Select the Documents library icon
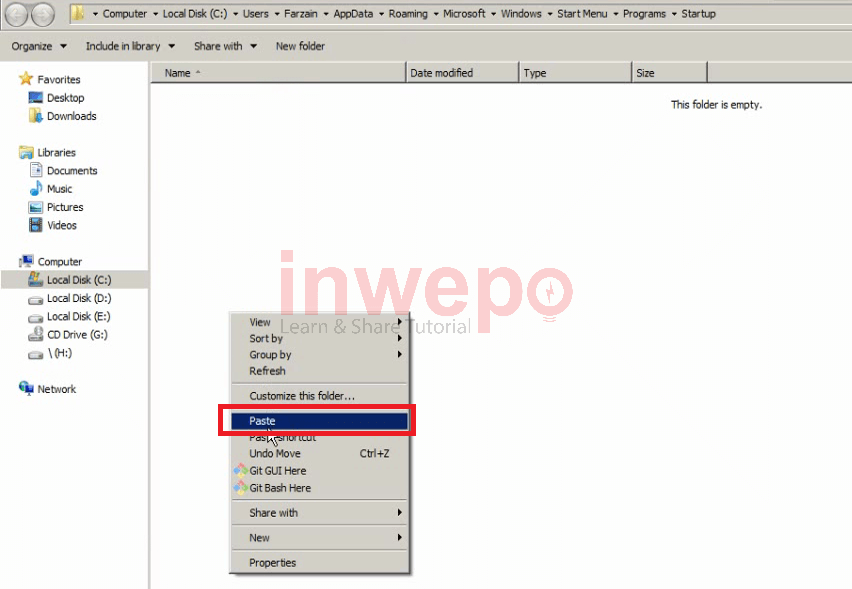 pos(36,170)
